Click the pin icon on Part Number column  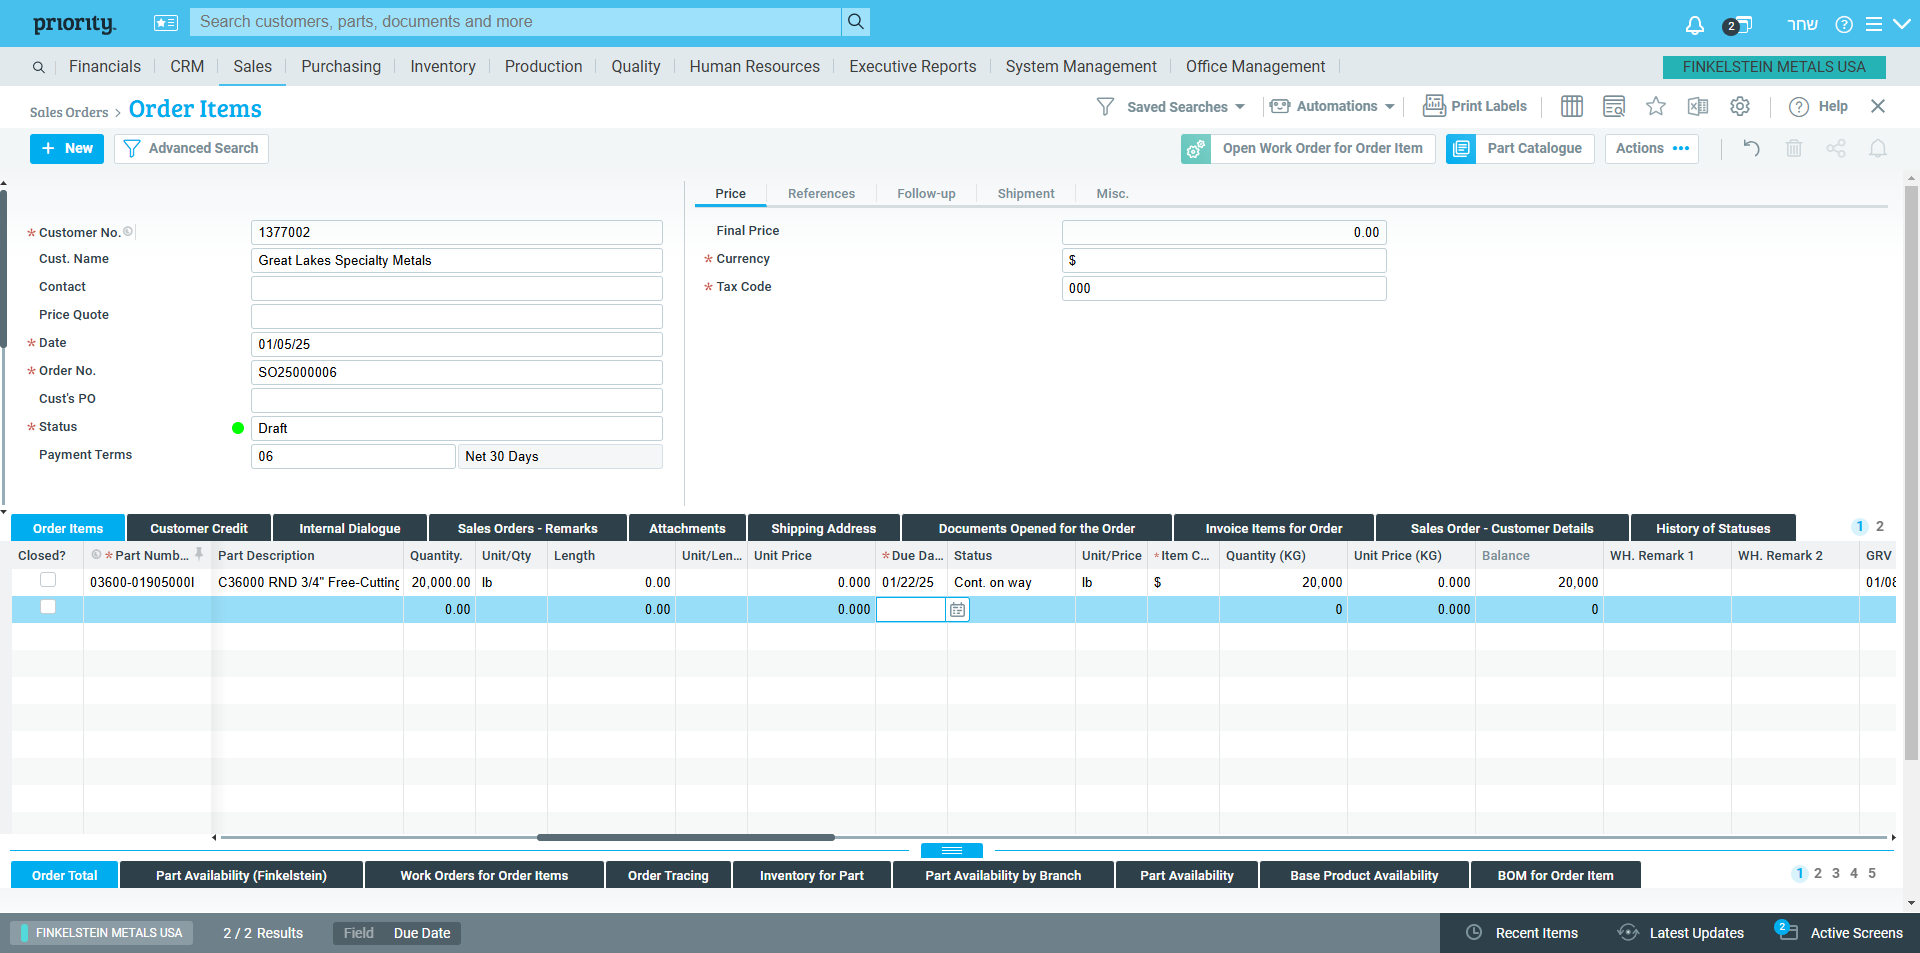(199, 554)
